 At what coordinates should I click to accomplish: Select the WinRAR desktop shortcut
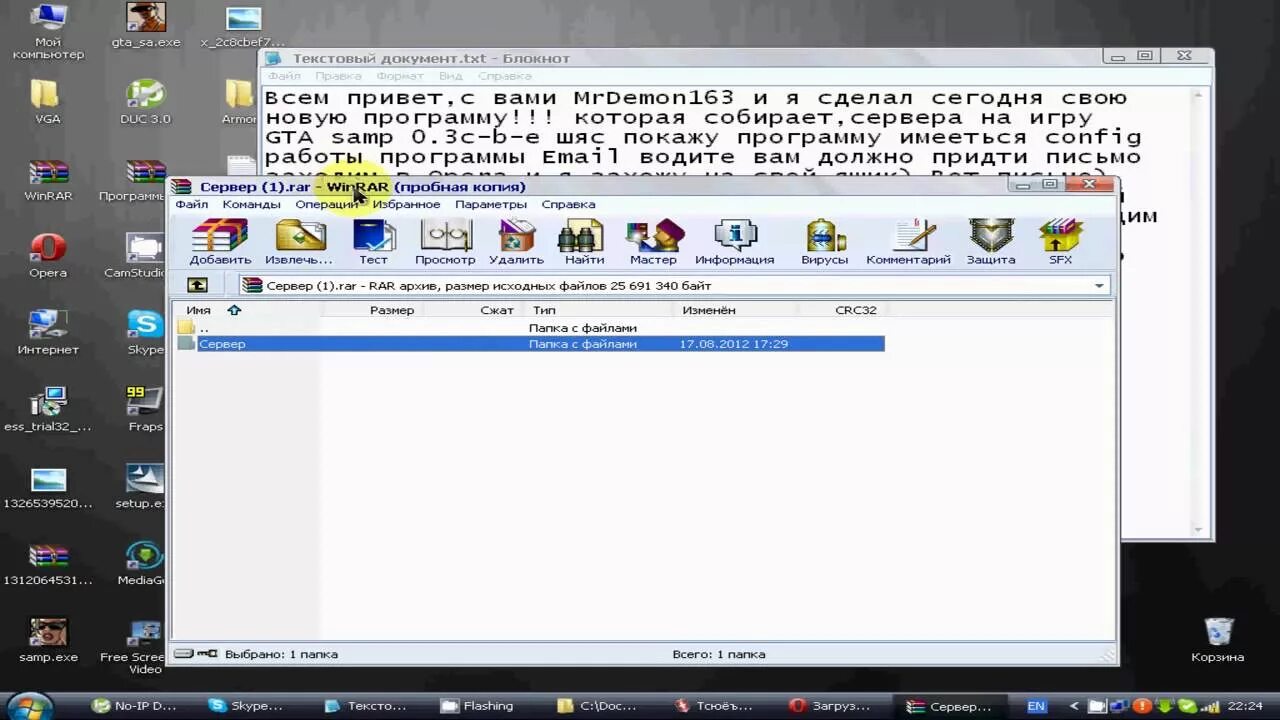48,180
